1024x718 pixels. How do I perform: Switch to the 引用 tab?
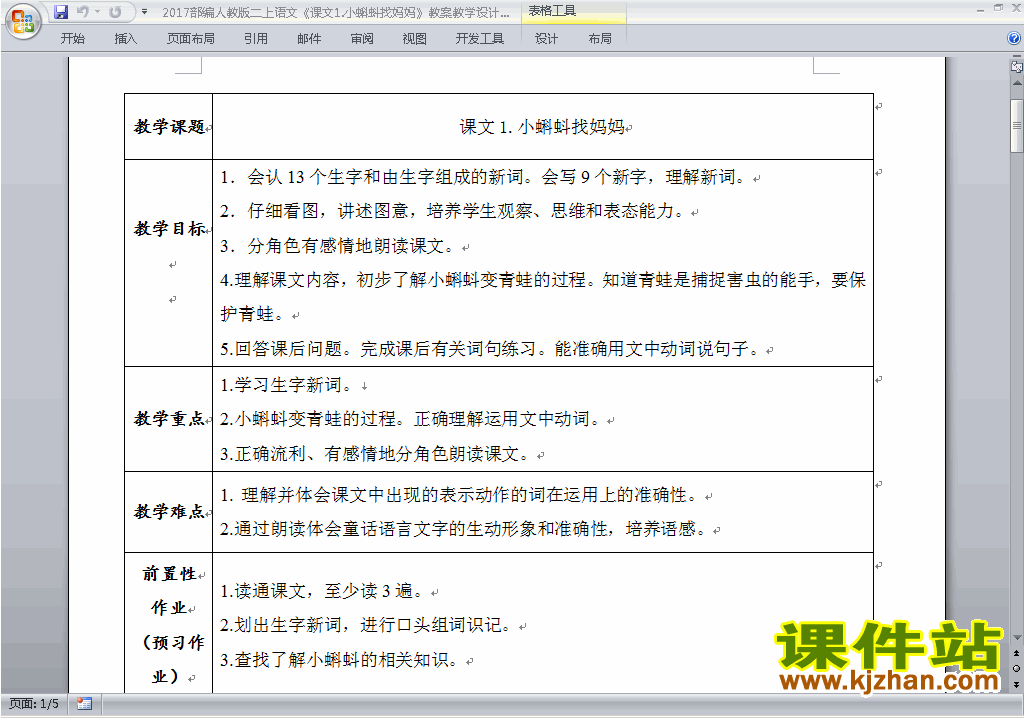click(256, 39)
